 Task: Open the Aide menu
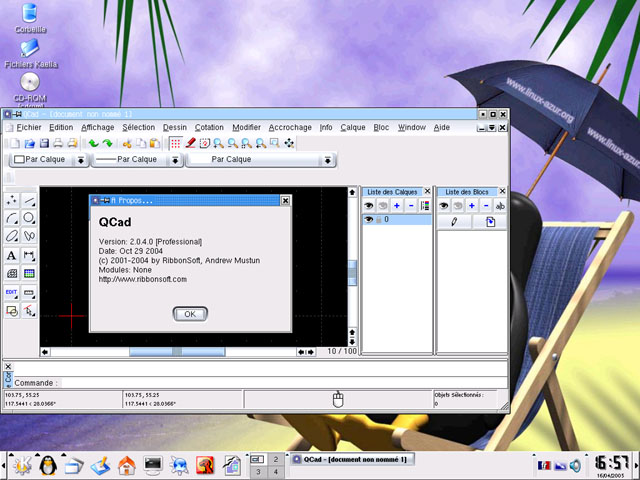[441, 127]
